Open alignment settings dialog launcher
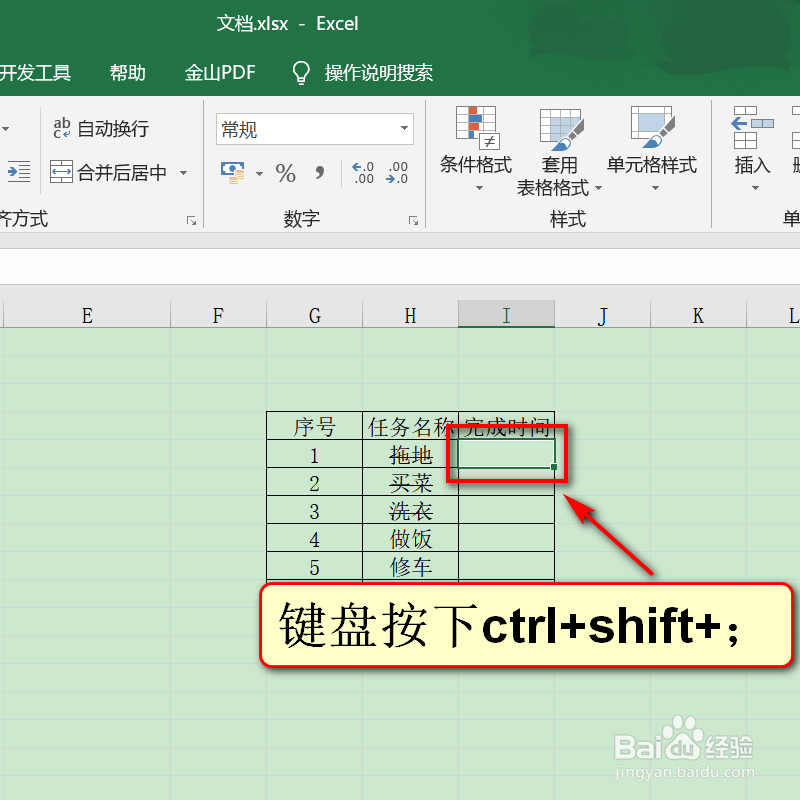The height and width of the screenshot is (800, 800). [x=191, y=220]
